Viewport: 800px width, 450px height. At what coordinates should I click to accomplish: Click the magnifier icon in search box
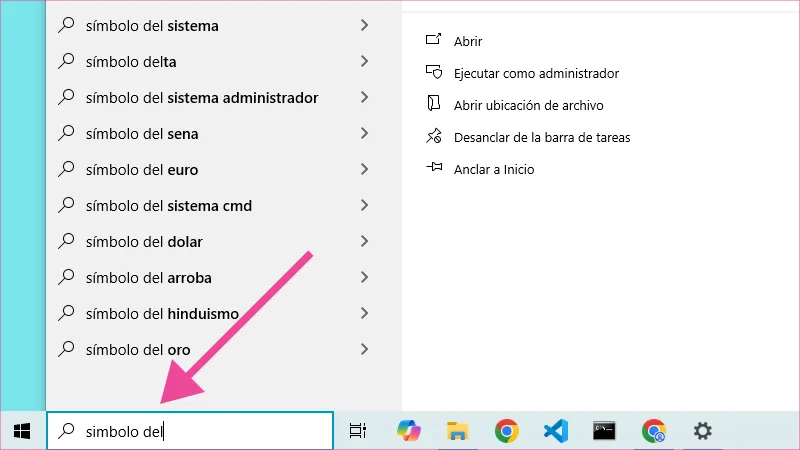66,431
